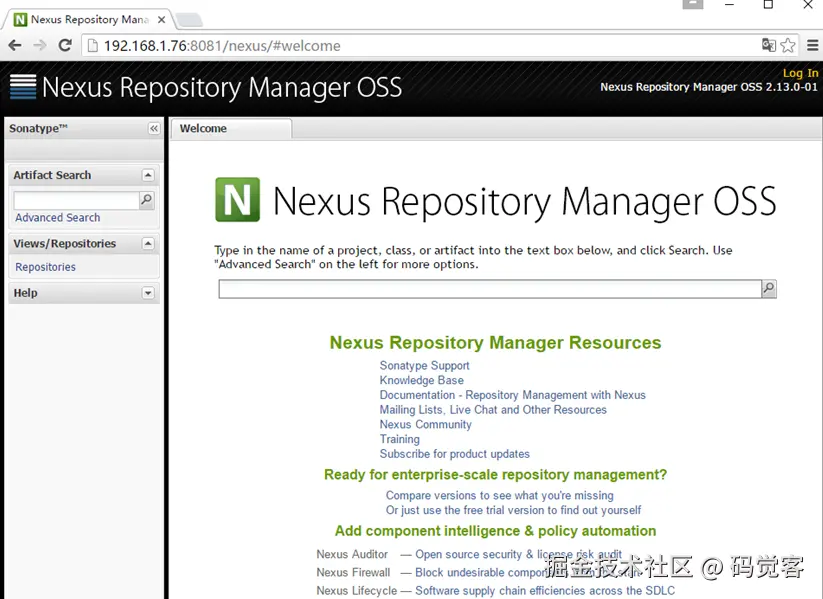Click the Nexus Auditor label

(352, 554)
